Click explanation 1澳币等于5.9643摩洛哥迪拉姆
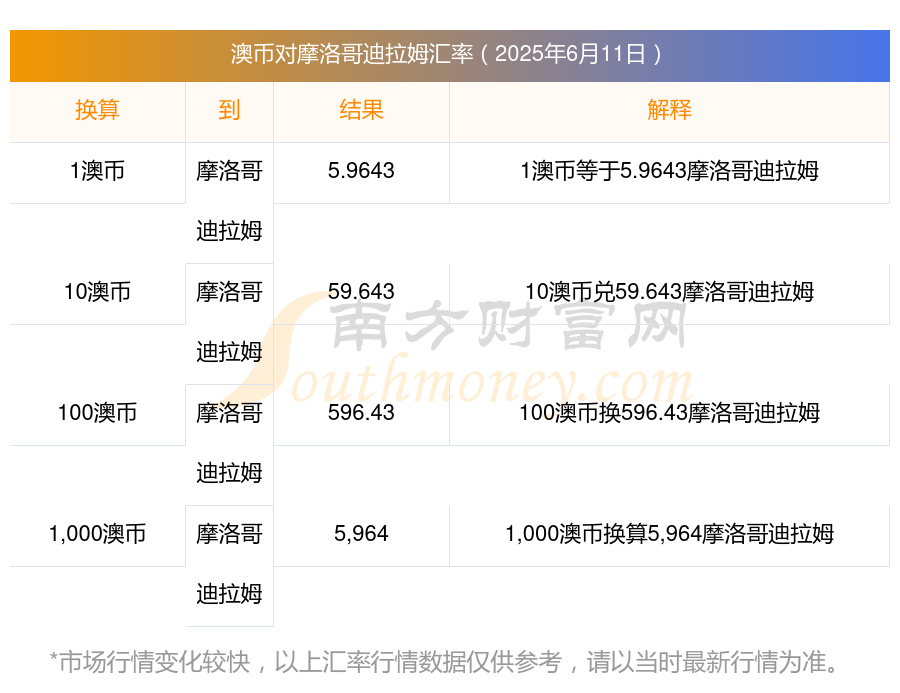Image resolution: width=900 pixels, height=693 pixels. pos(669,171)
